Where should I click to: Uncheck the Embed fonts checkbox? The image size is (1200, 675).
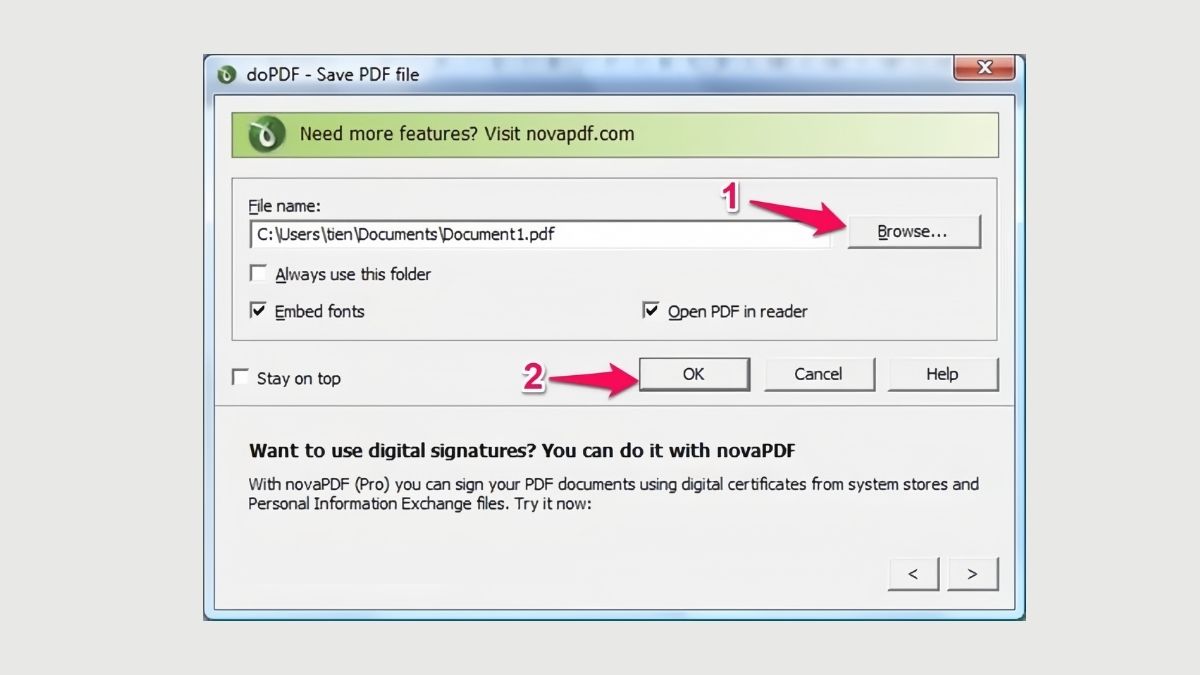(259, 311)
